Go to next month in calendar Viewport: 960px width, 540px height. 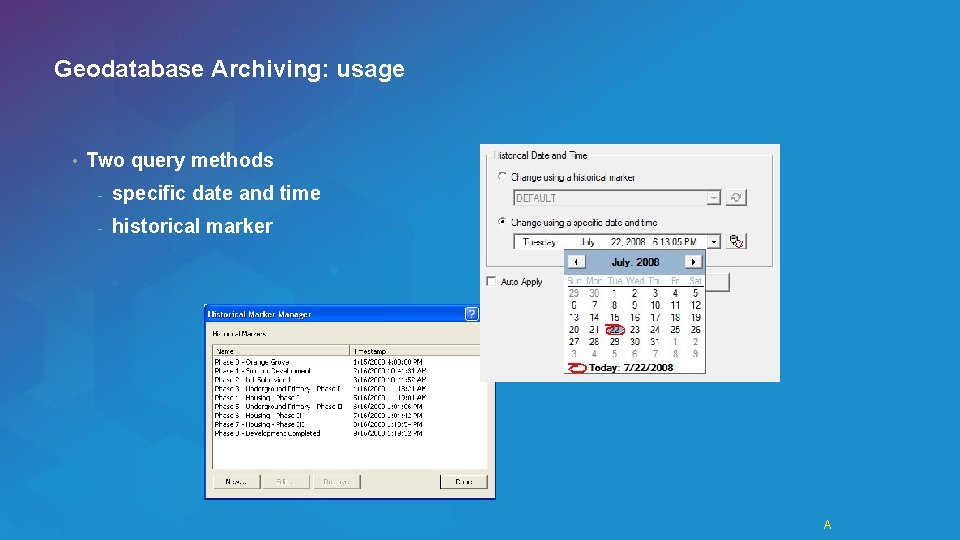[693, 261]
